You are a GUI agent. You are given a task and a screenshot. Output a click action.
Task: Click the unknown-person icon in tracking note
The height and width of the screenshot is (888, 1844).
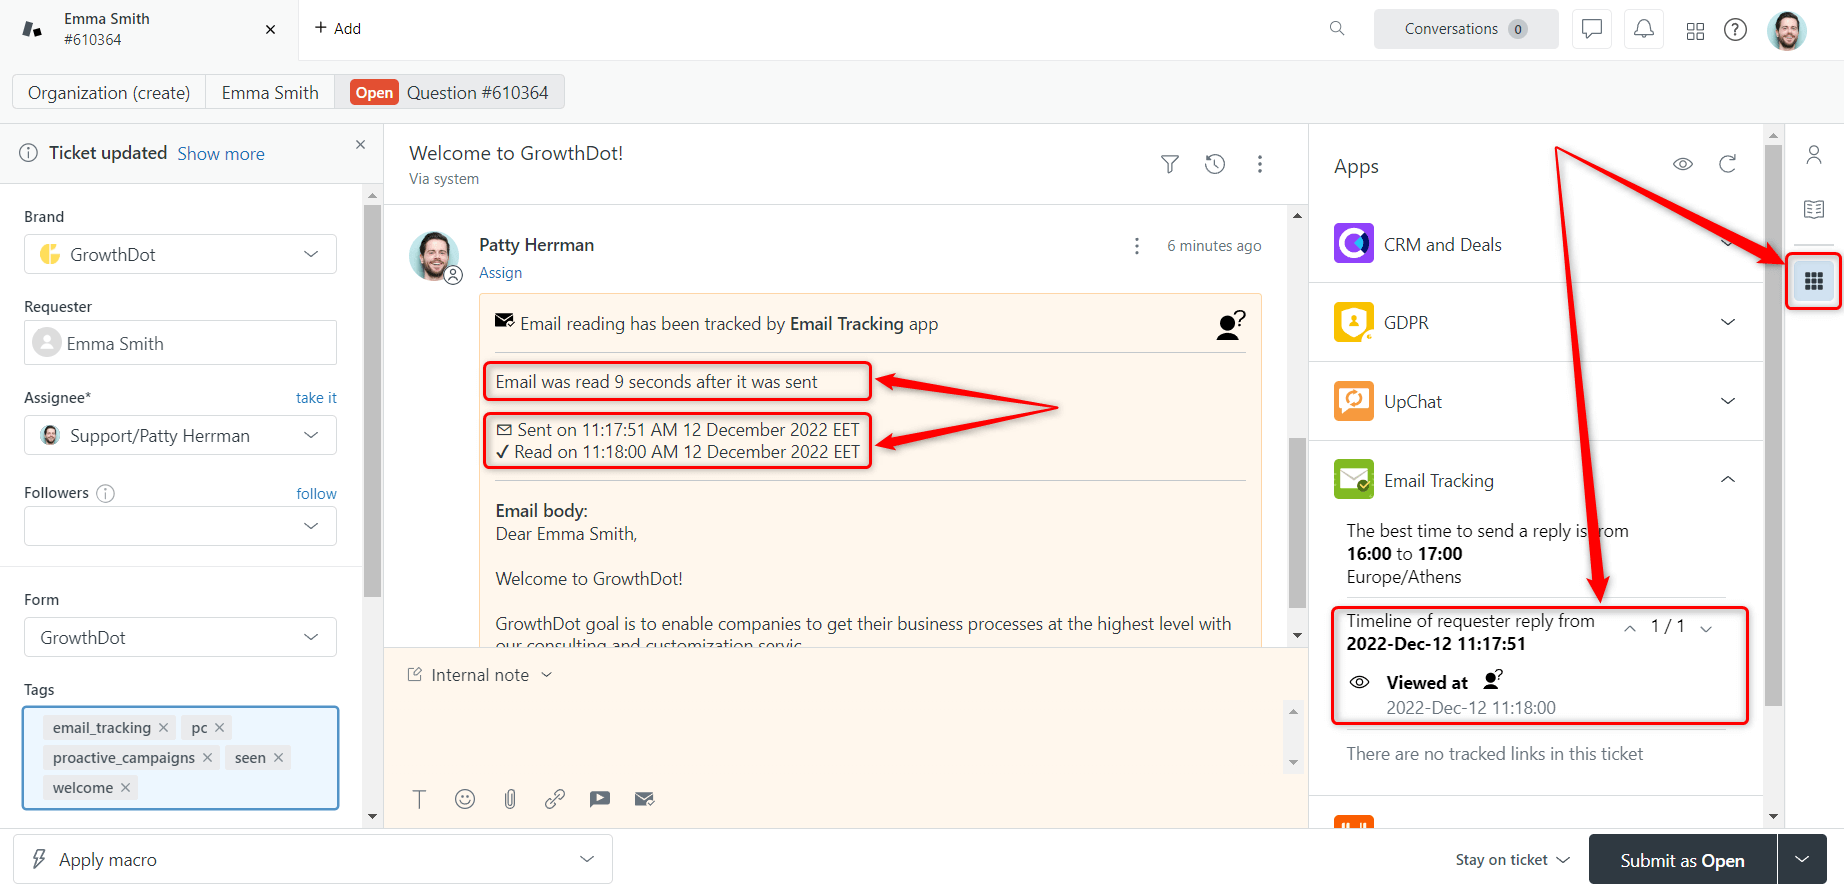[x=1231, y=325]
